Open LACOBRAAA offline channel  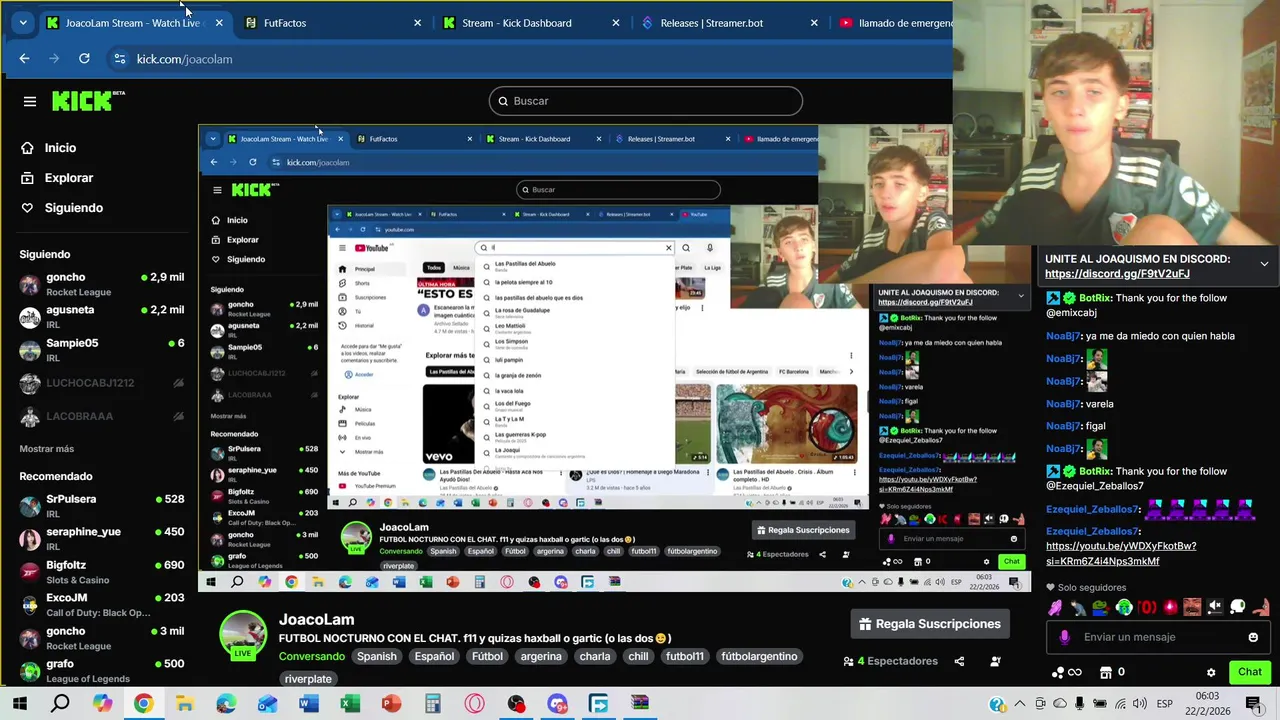[x=101, y=416]
